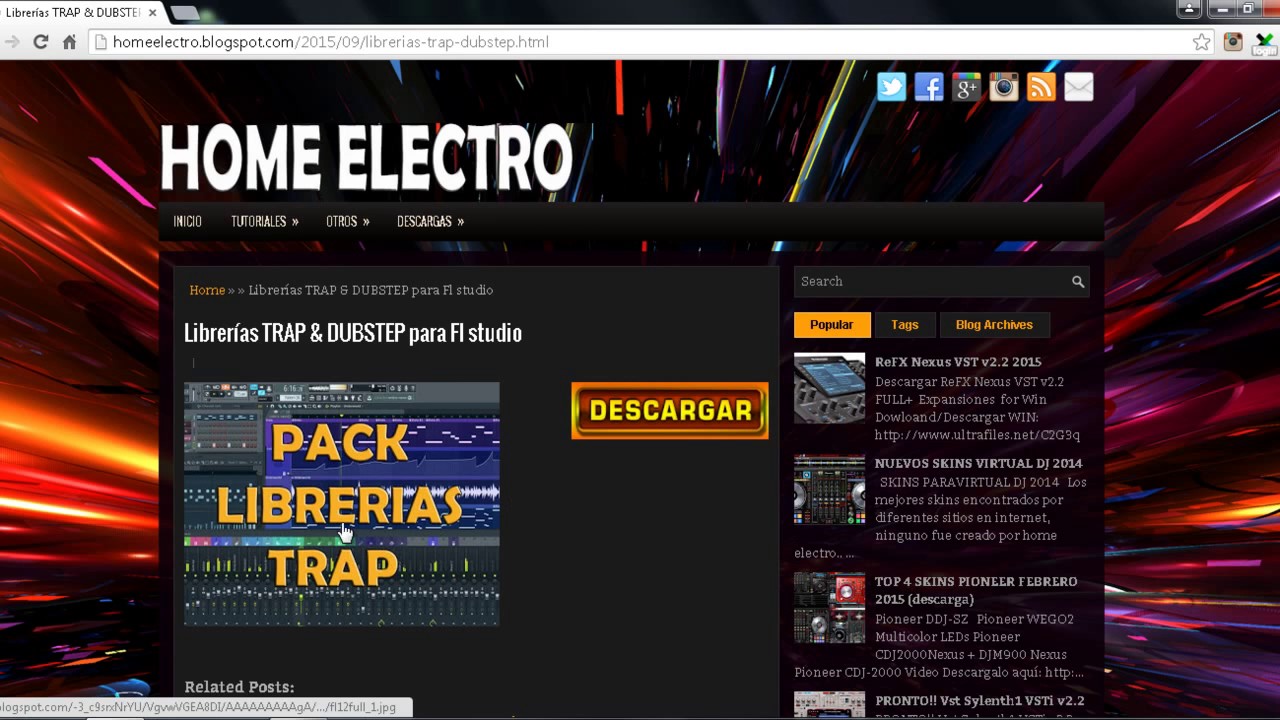
Task: Reload the page with refresh icon
Action: (x=41, y=42)
